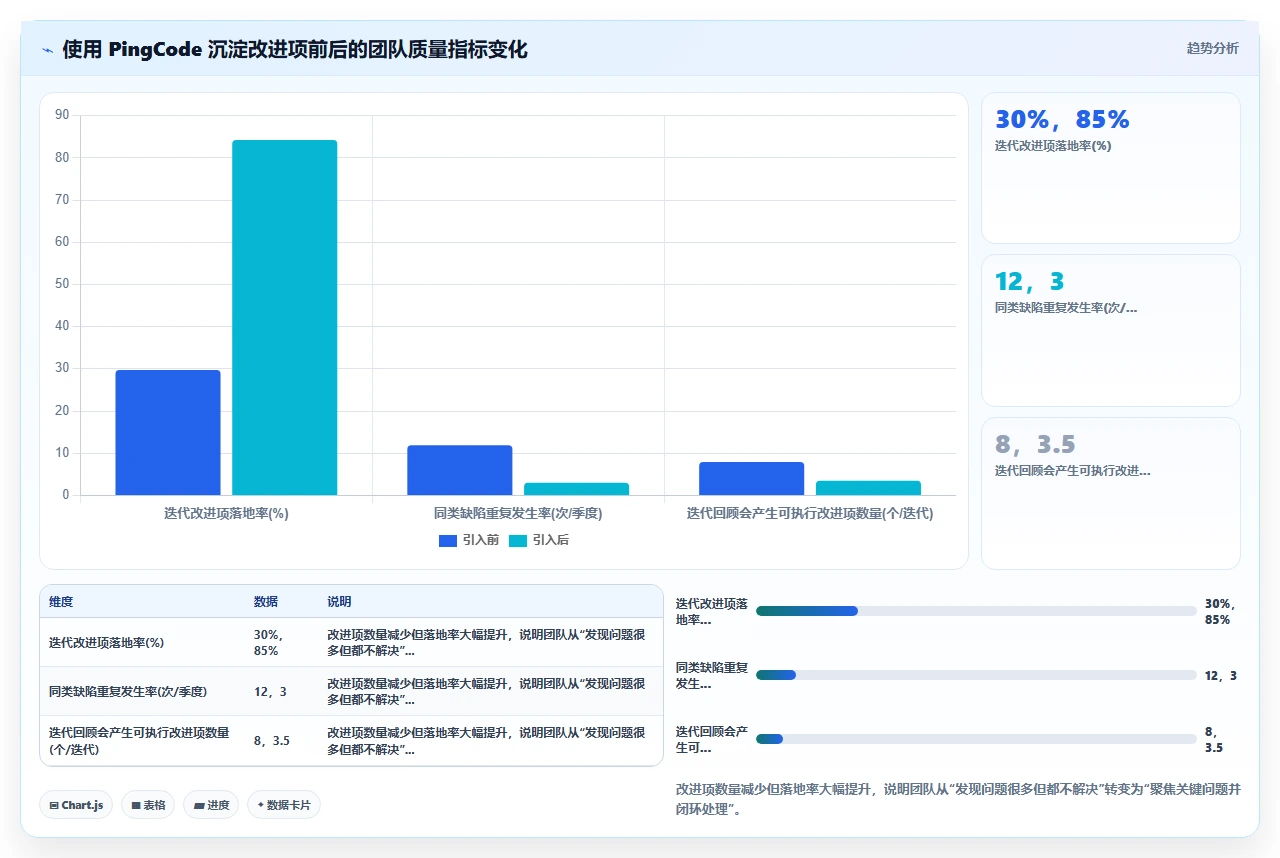Click the 维度 table column header
Viewport: 1280px width, 858px height.
click(61, 602)
